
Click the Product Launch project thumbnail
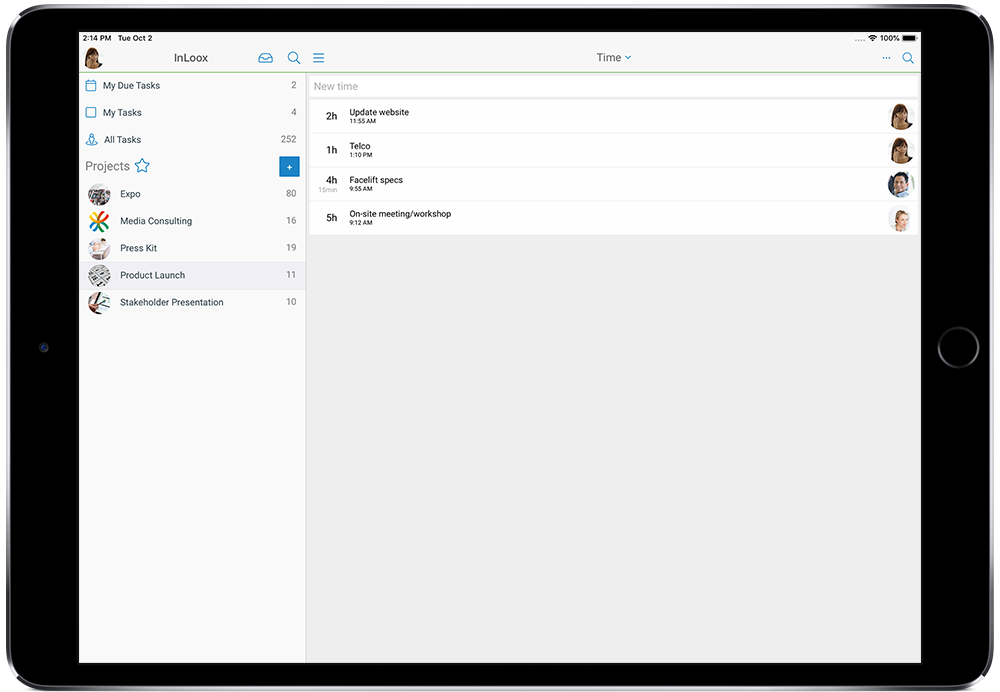pos(99,276)
